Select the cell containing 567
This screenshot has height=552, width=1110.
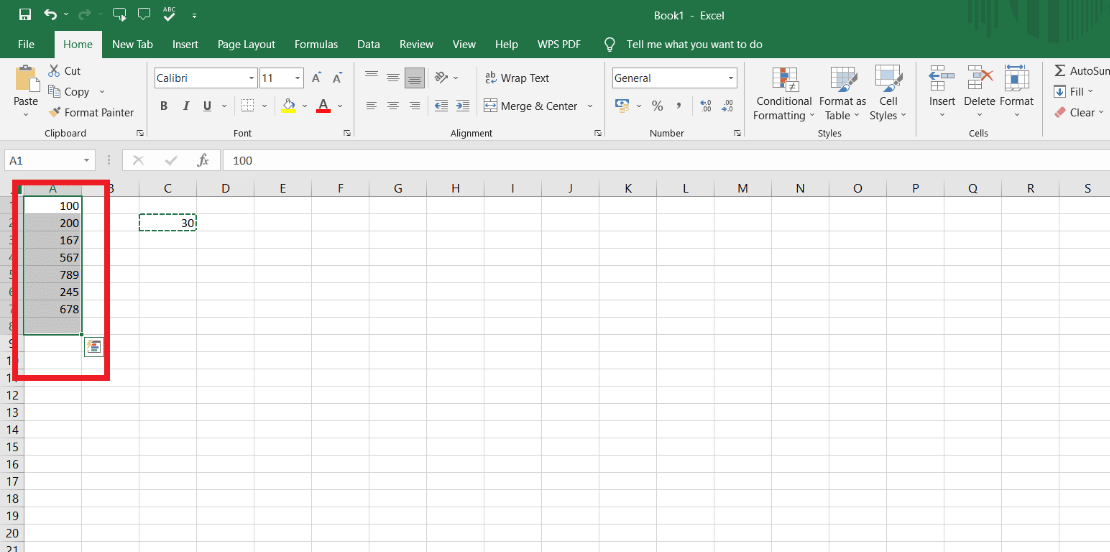pyautogui.click(x=53, y=257)
